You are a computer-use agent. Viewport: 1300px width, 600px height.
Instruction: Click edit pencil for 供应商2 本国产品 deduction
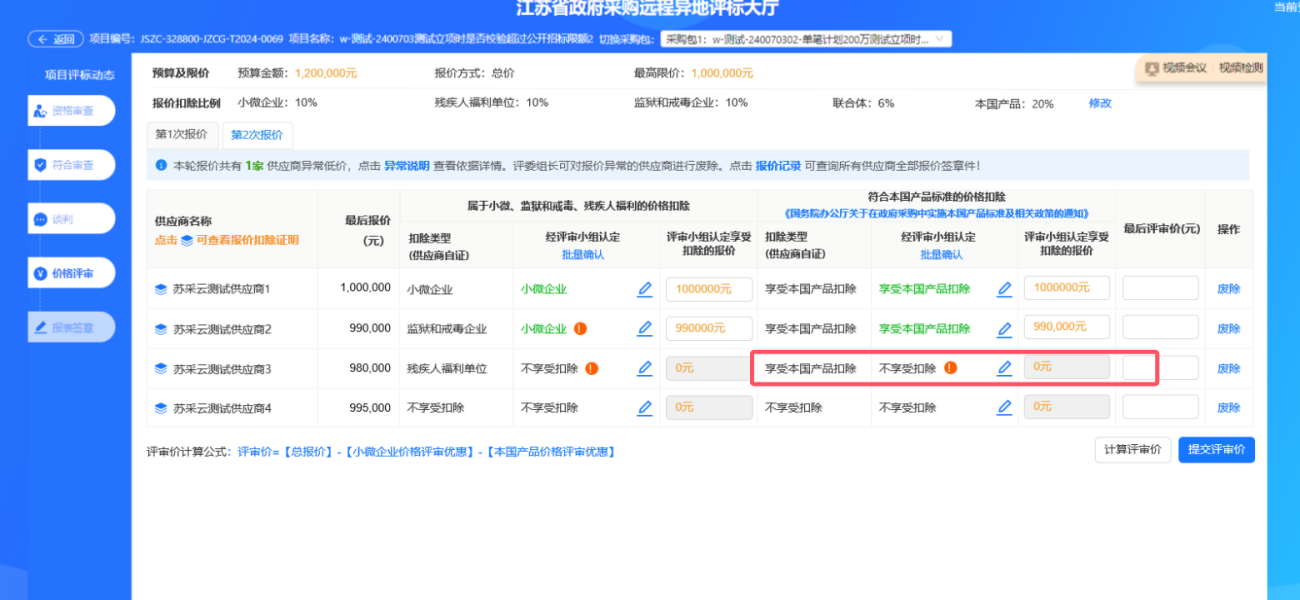1004,328
